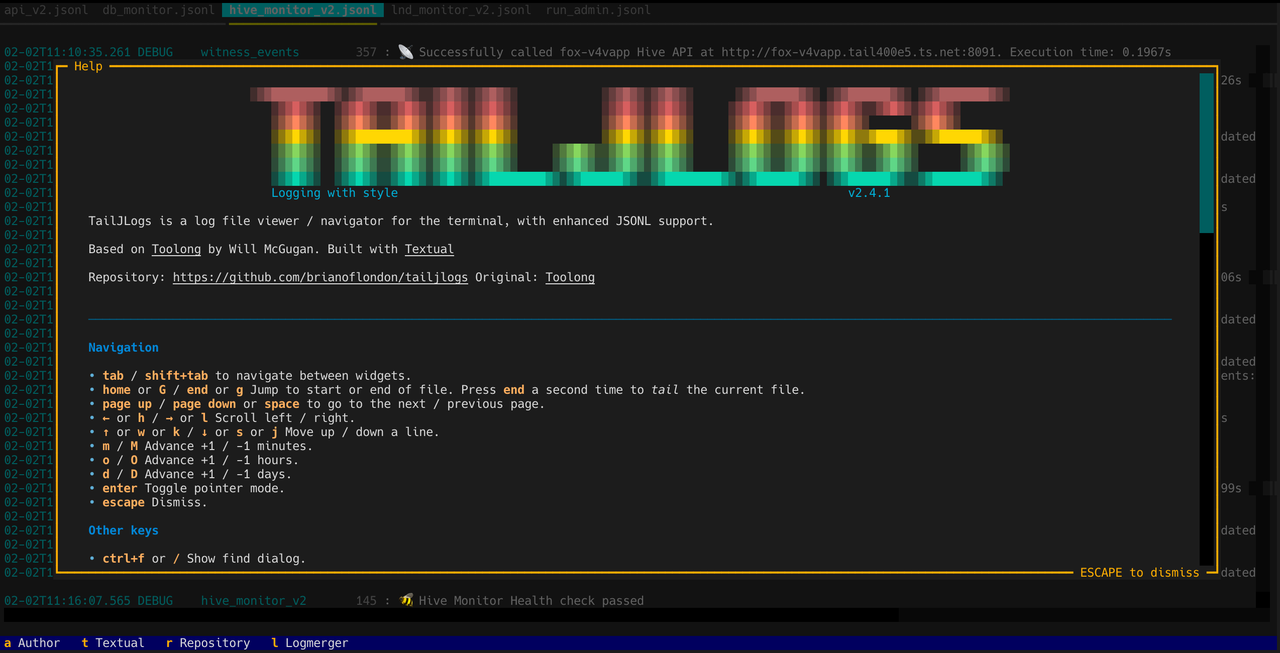This screenshot has height=653, width=1280.
Task: Select the hive_monitor_v2.jsonl tab
Action: (303, 10)
